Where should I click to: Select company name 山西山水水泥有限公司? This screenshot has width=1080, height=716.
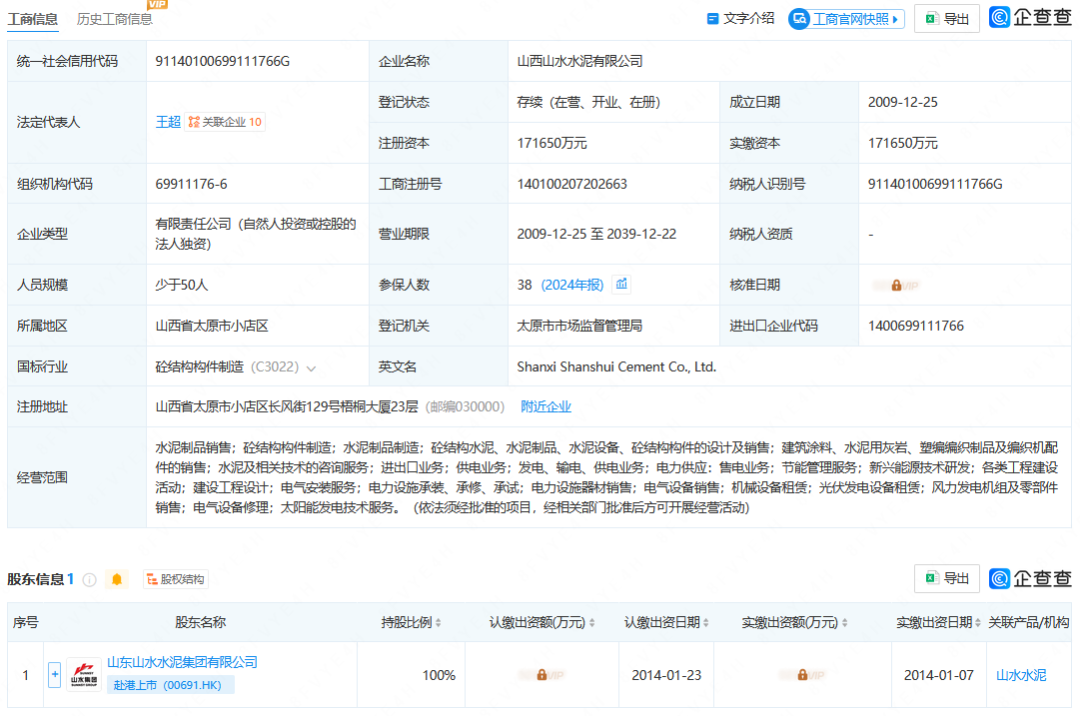(x=580, y=61)
